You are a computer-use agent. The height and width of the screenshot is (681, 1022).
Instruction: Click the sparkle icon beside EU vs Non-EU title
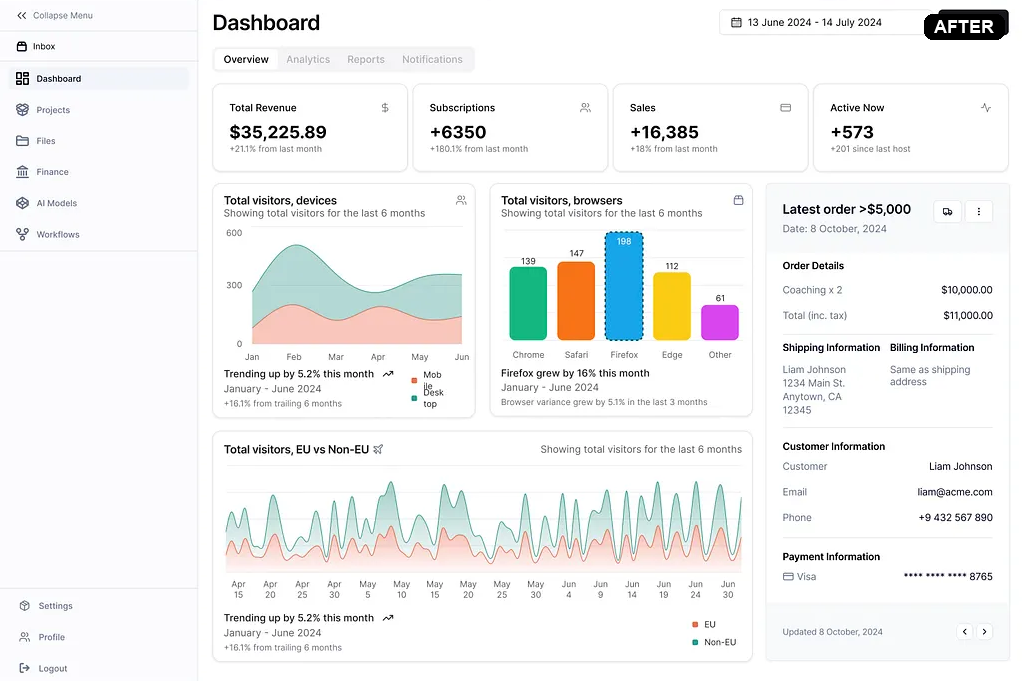[379, 449]
